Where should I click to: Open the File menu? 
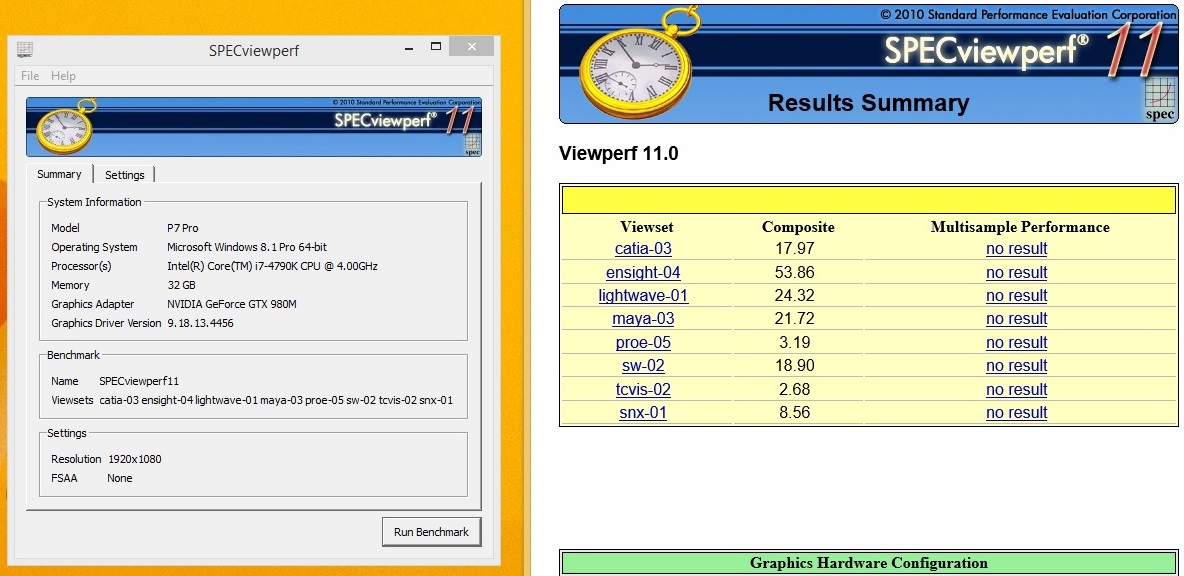(30, 76)
